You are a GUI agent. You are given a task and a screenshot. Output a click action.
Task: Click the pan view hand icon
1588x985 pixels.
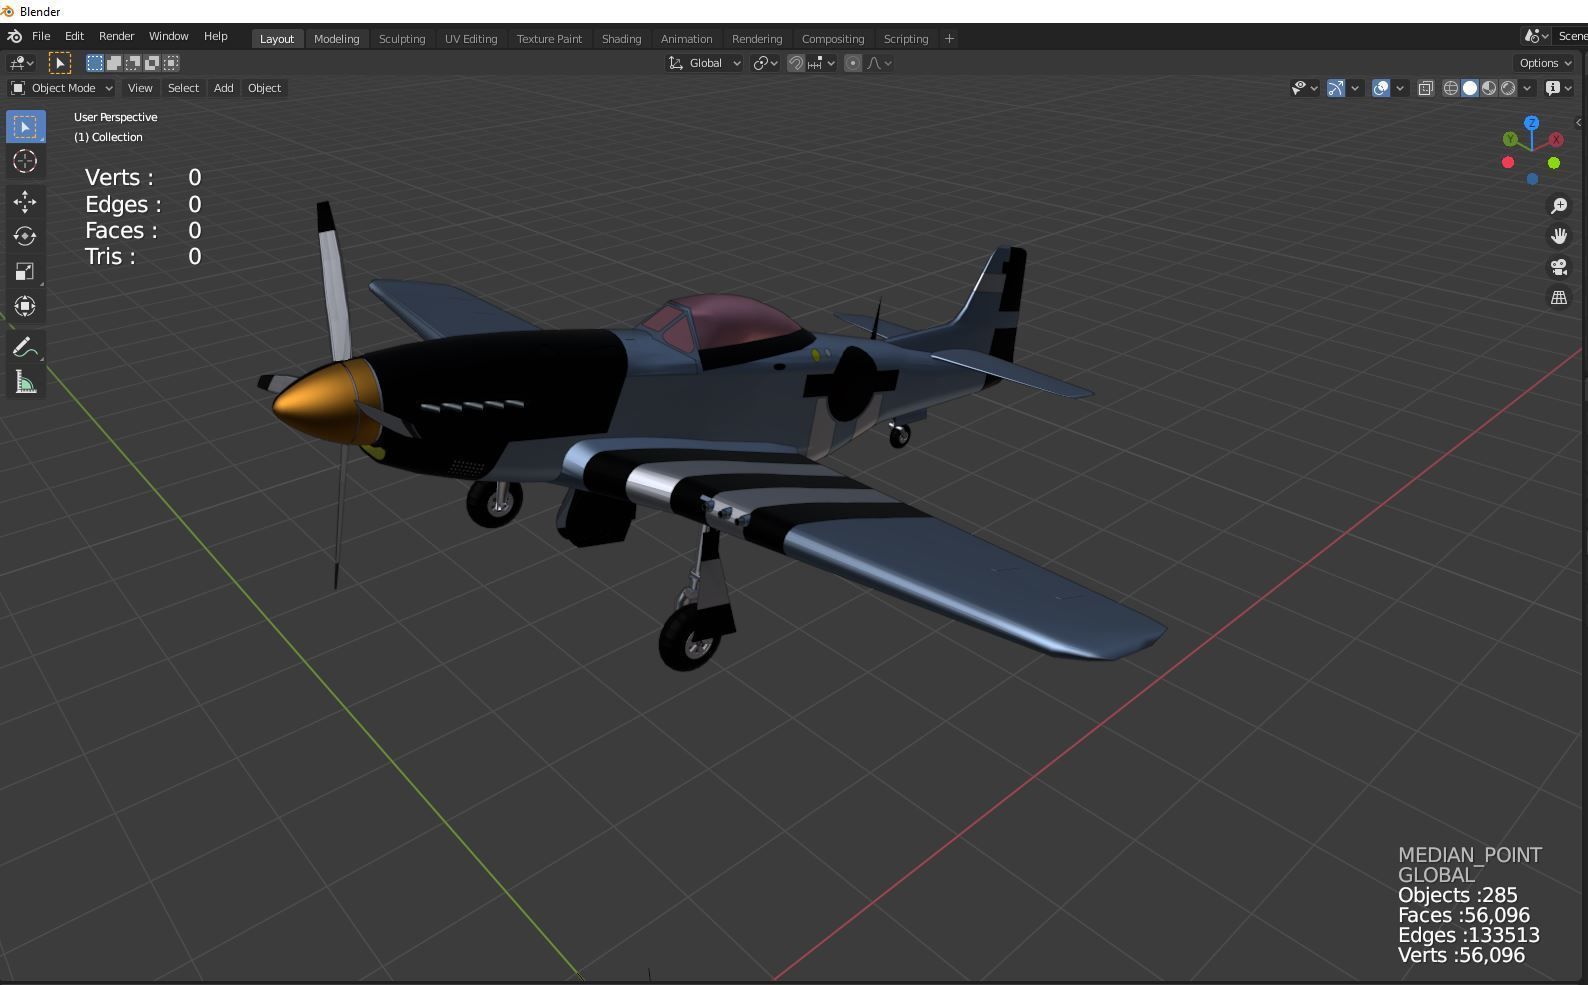(x=1559, y=236)
